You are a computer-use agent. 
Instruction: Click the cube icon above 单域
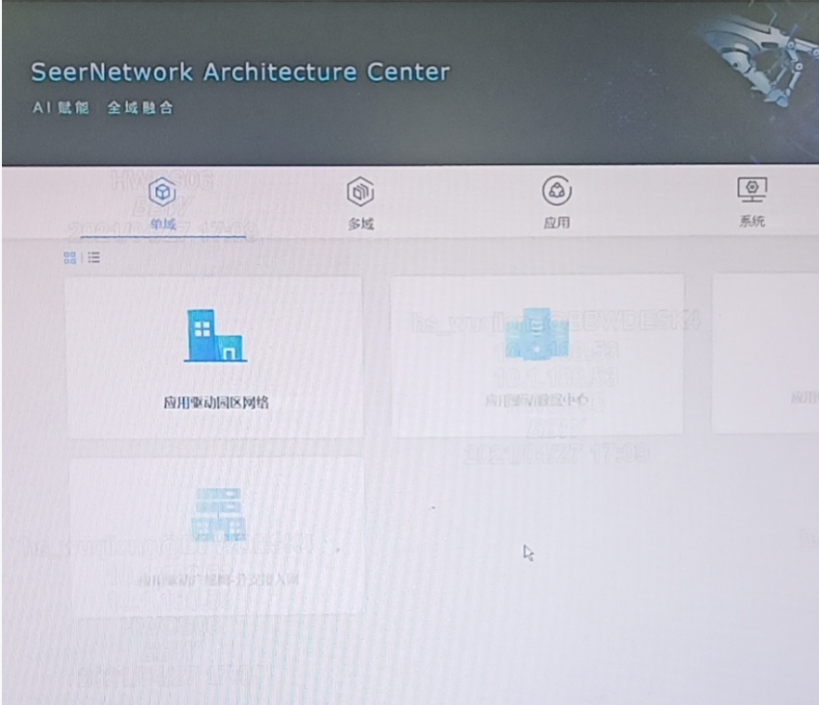(162, 192)
